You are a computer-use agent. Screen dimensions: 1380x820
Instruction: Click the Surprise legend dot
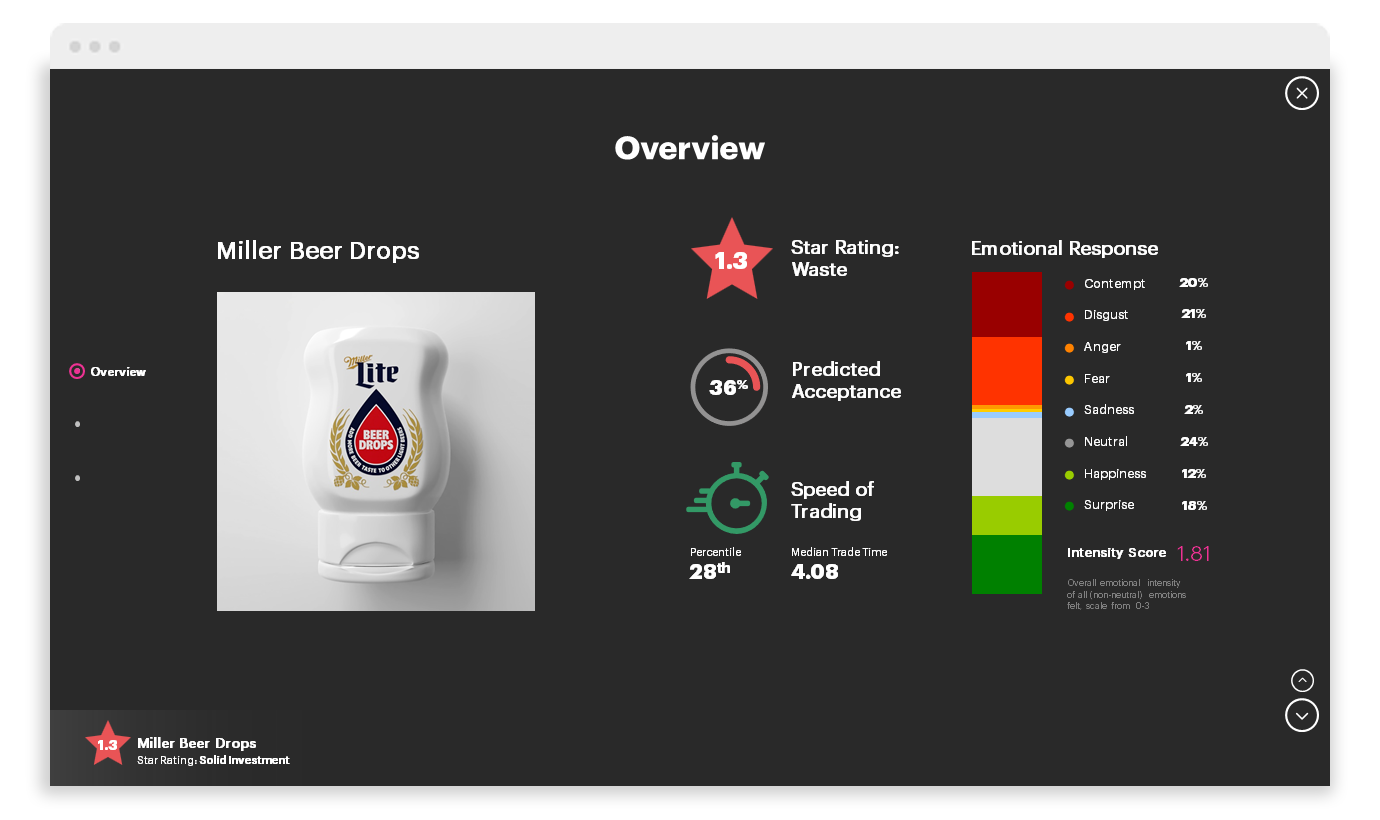click(x=1069, y=505)
